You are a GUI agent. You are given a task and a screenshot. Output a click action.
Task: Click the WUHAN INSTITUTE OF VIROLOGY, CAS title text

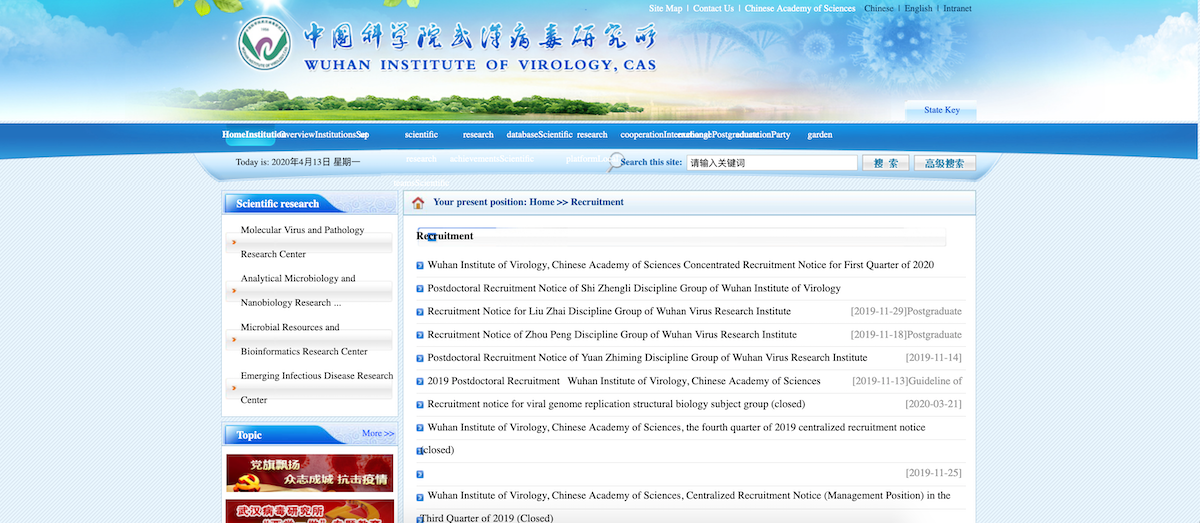coord(480,65)
